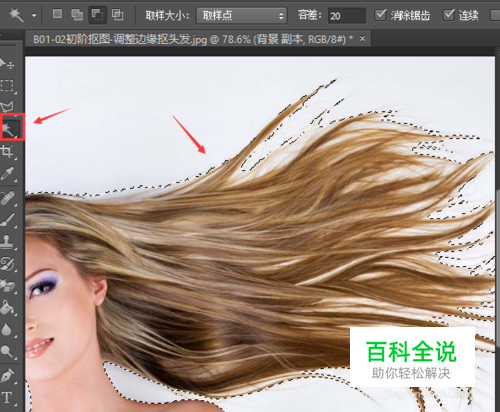Screen dimensions: 500x412
Task: Click the 容差 tolerance input field
Action: pos(347,16)
